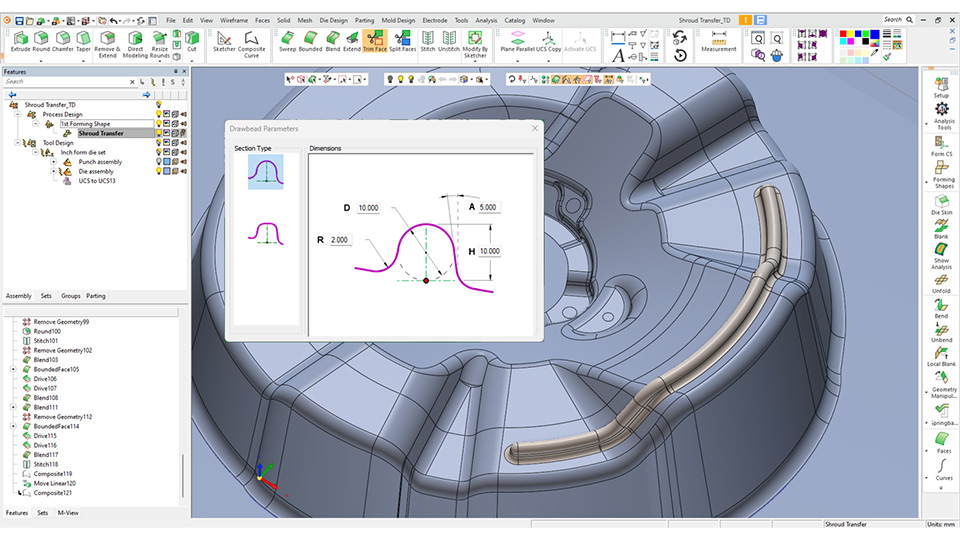Select the Extend face tool

click(x=351, y=42)
